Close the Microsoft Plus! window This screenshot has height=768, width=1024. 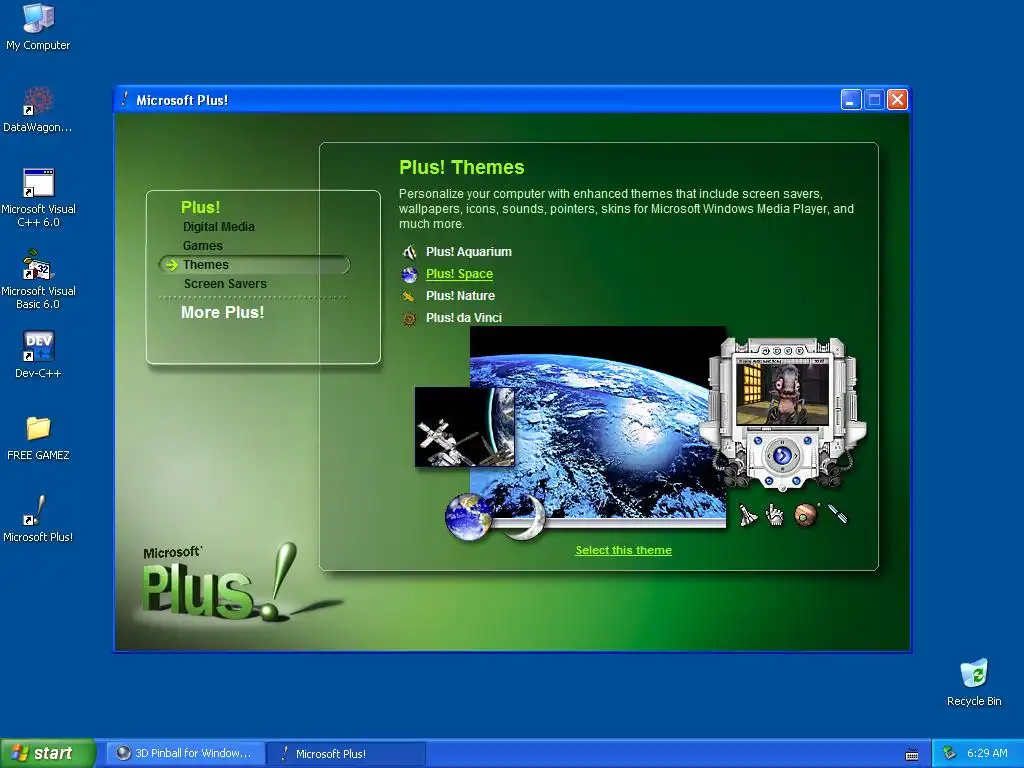coord(898,100)
